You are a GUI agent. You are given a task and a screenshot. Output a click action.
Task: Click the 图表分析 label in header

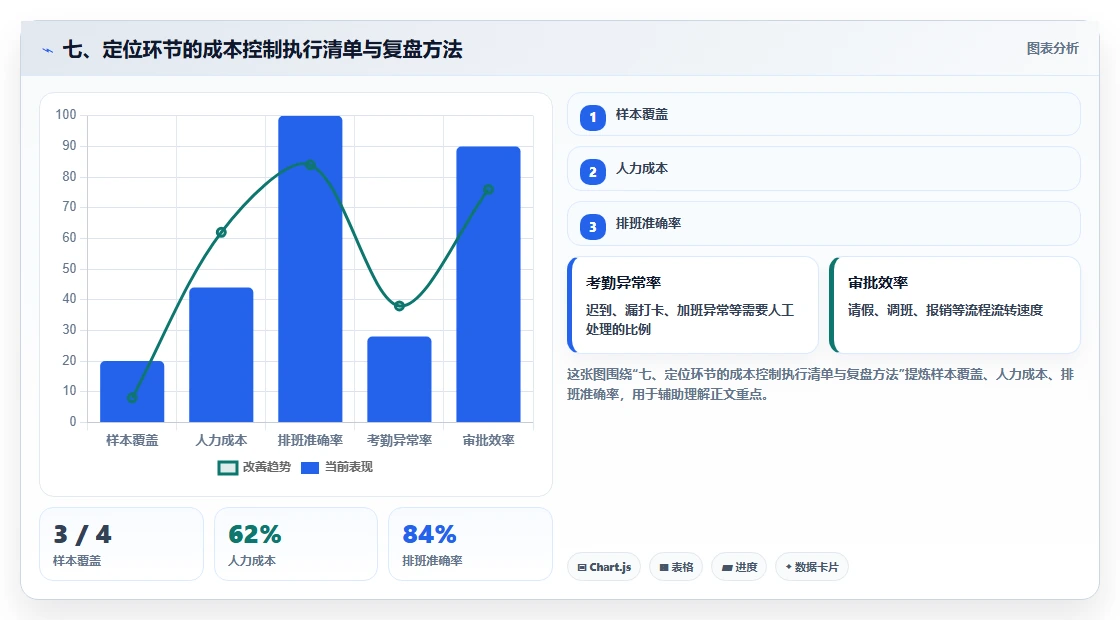pyautogui.click(x=1052, y=49)
